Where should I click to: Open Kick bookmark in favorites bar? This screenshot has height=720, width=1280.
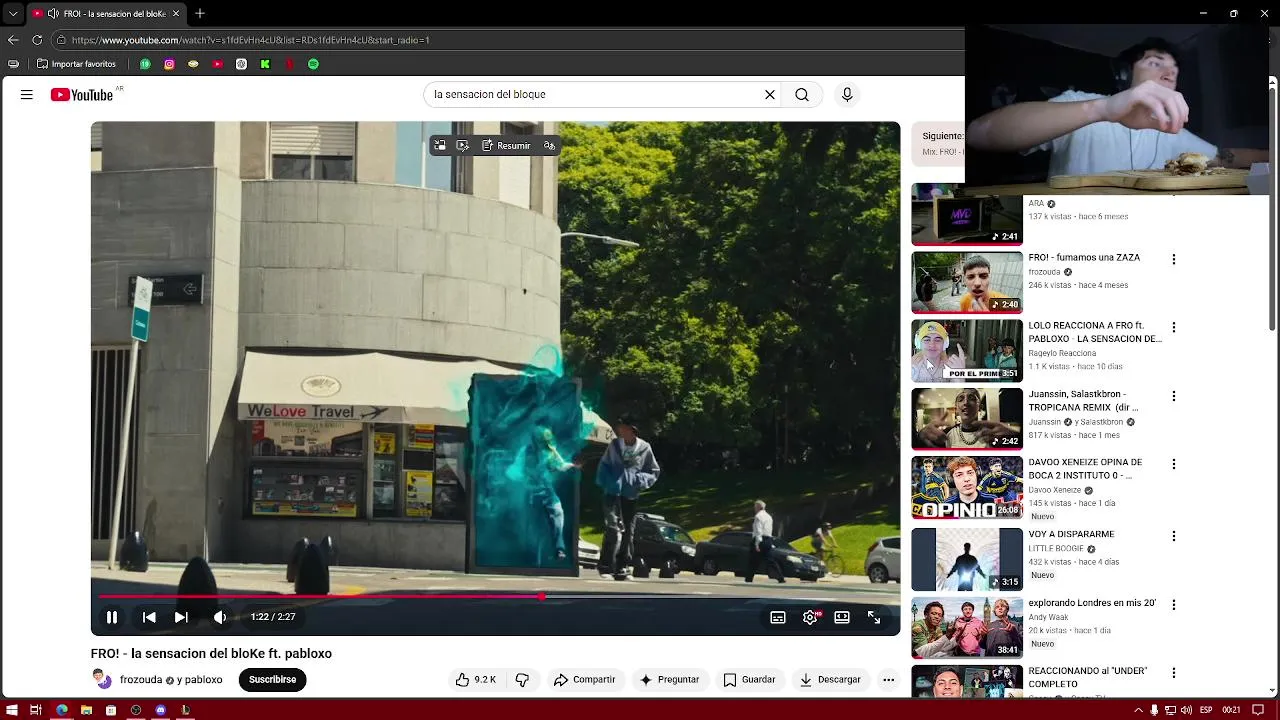265,64
